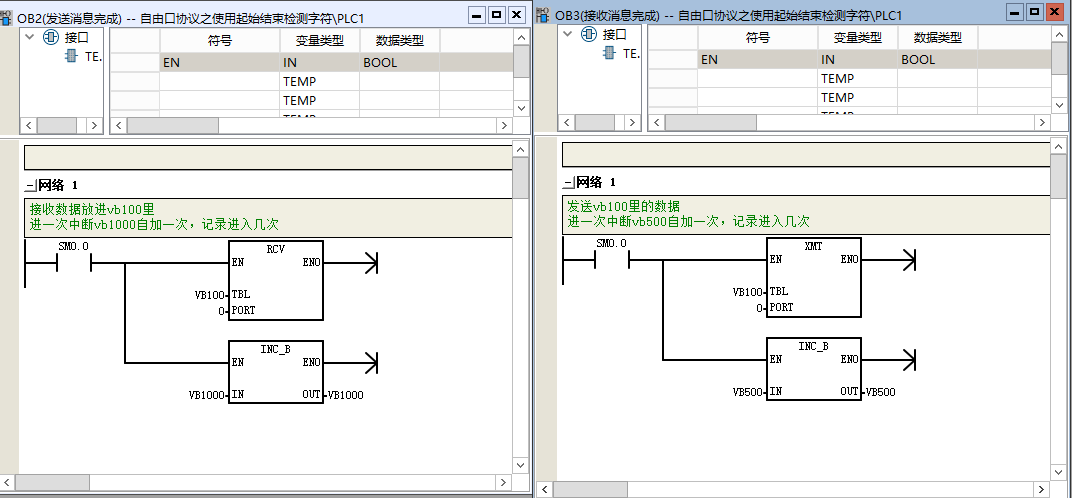Close the OB3 window
Screen dimensions: 1072x498
click(1055, 12)
